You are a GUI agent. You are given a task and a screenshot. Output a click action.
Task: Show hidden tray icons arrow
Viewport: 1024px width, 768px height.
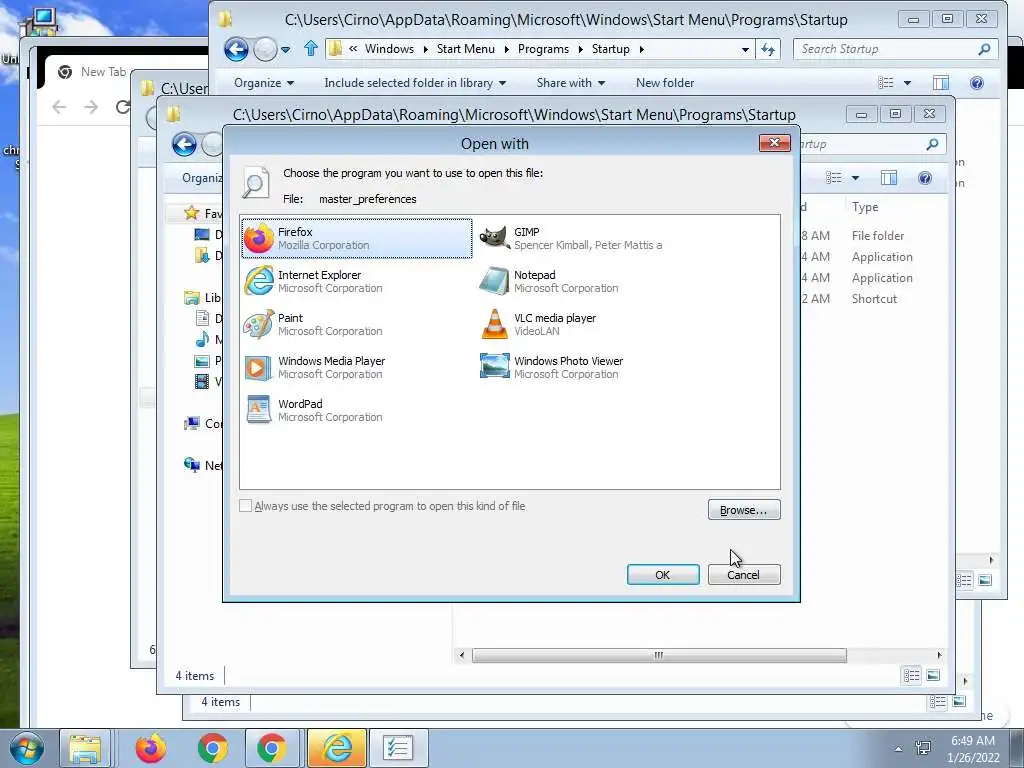pyautogui.click(x=899, y=749)
